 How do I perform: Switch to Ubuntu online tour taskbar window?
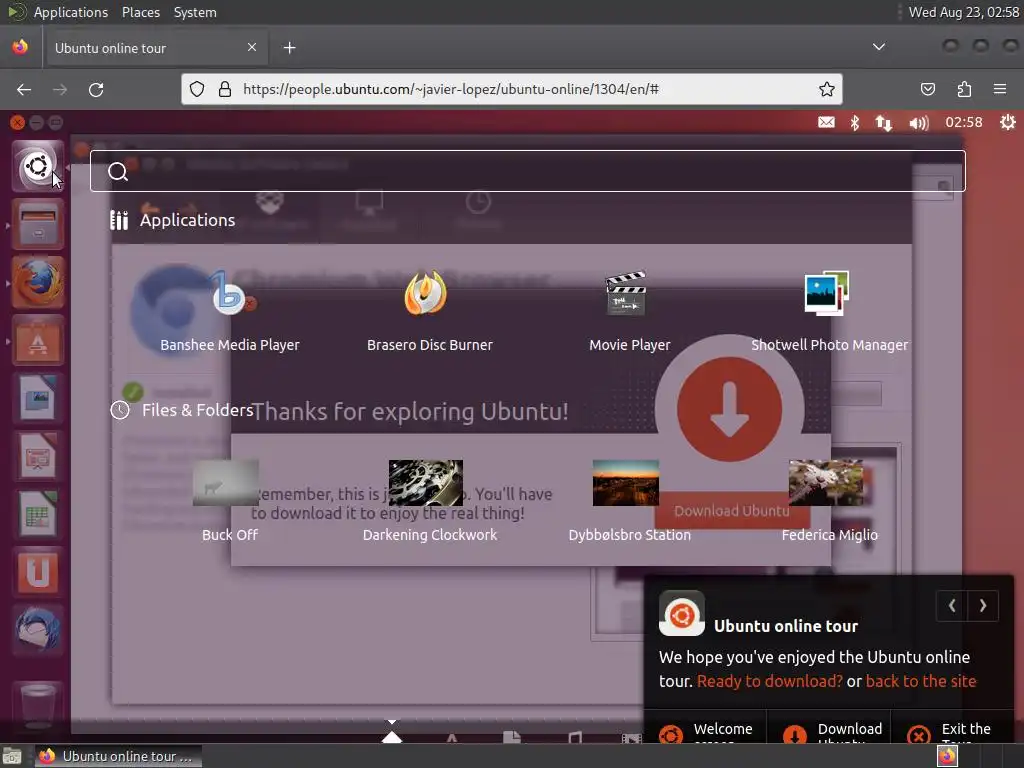click(118, 756)
